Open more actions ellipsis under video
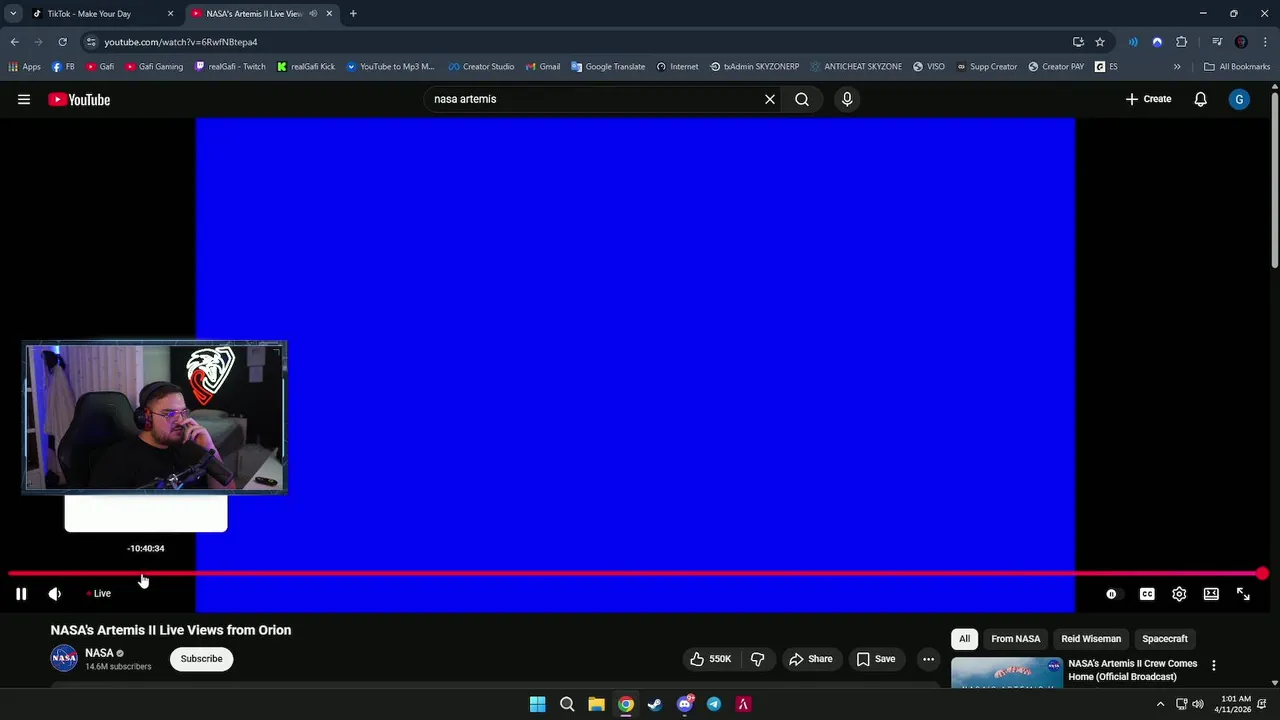This screenshot has width=1280, height=720. tap(929, 659)
